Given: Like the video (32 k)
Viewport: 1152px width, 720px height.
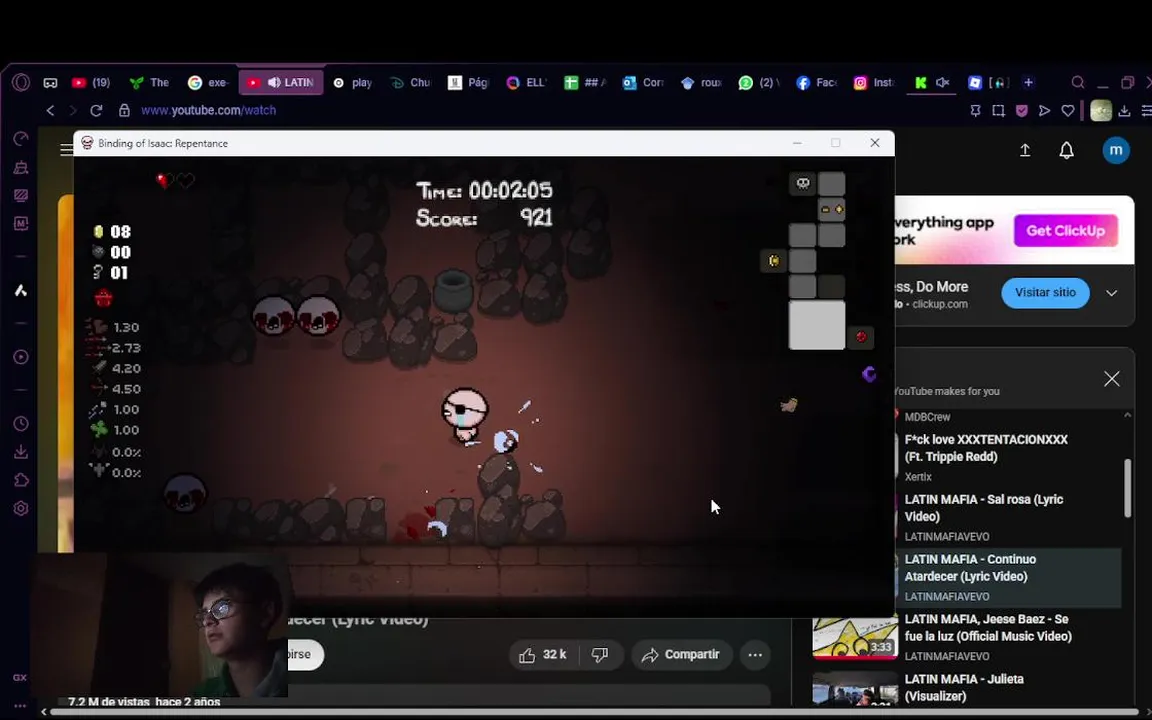Looking at the screenshot, I should (544, 655).
